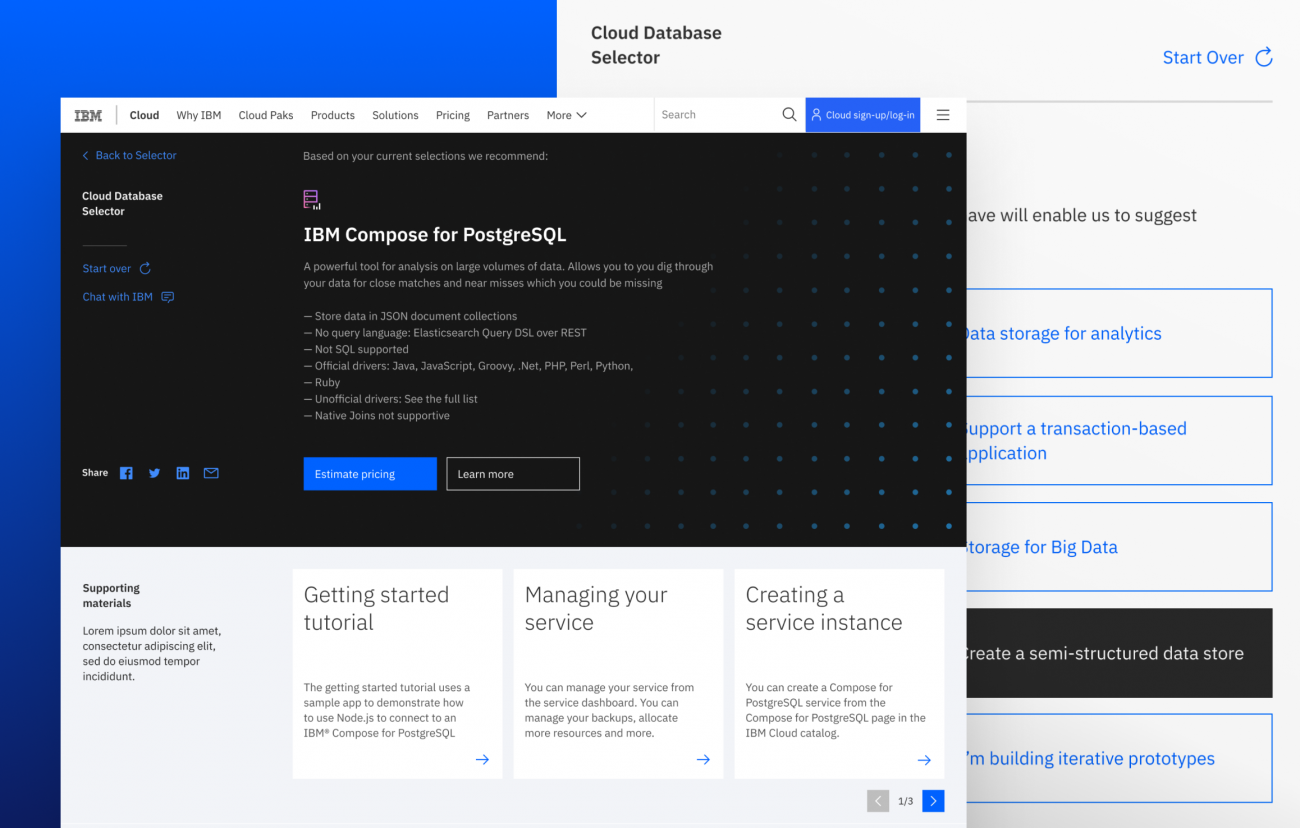Open the Creating a service instance card title
The height and width of the screenshot is (828, 1300).
[824, 608]
